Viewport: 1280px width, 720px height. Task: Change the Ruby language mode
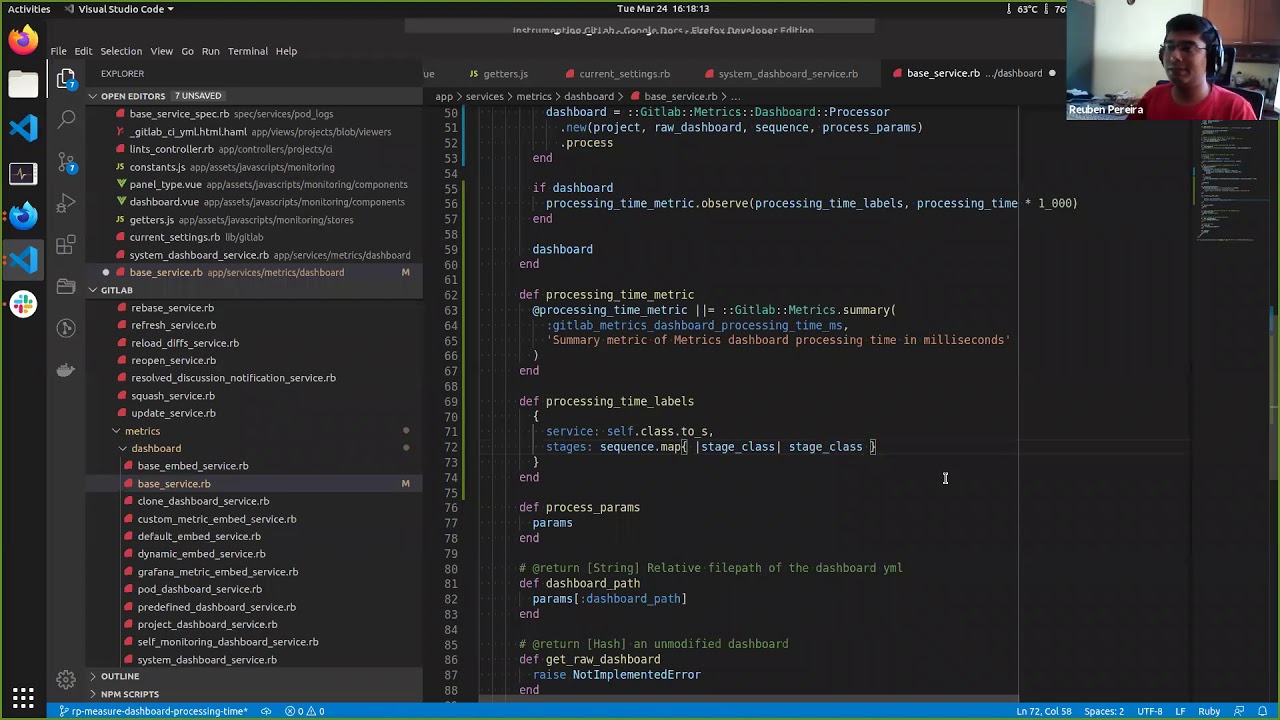click(x=1209, y=711)
